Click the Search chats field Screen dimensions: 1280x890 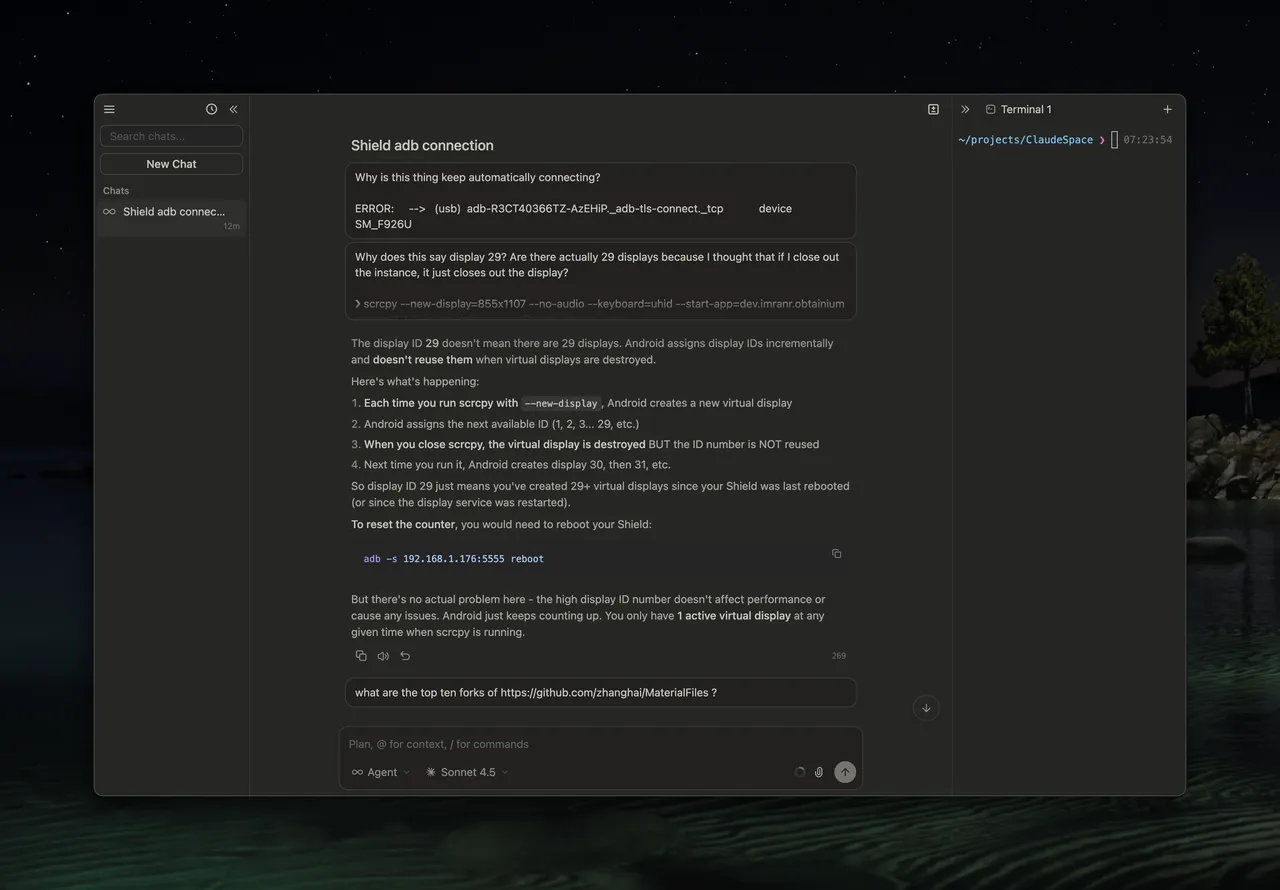[x=171, y=136]
